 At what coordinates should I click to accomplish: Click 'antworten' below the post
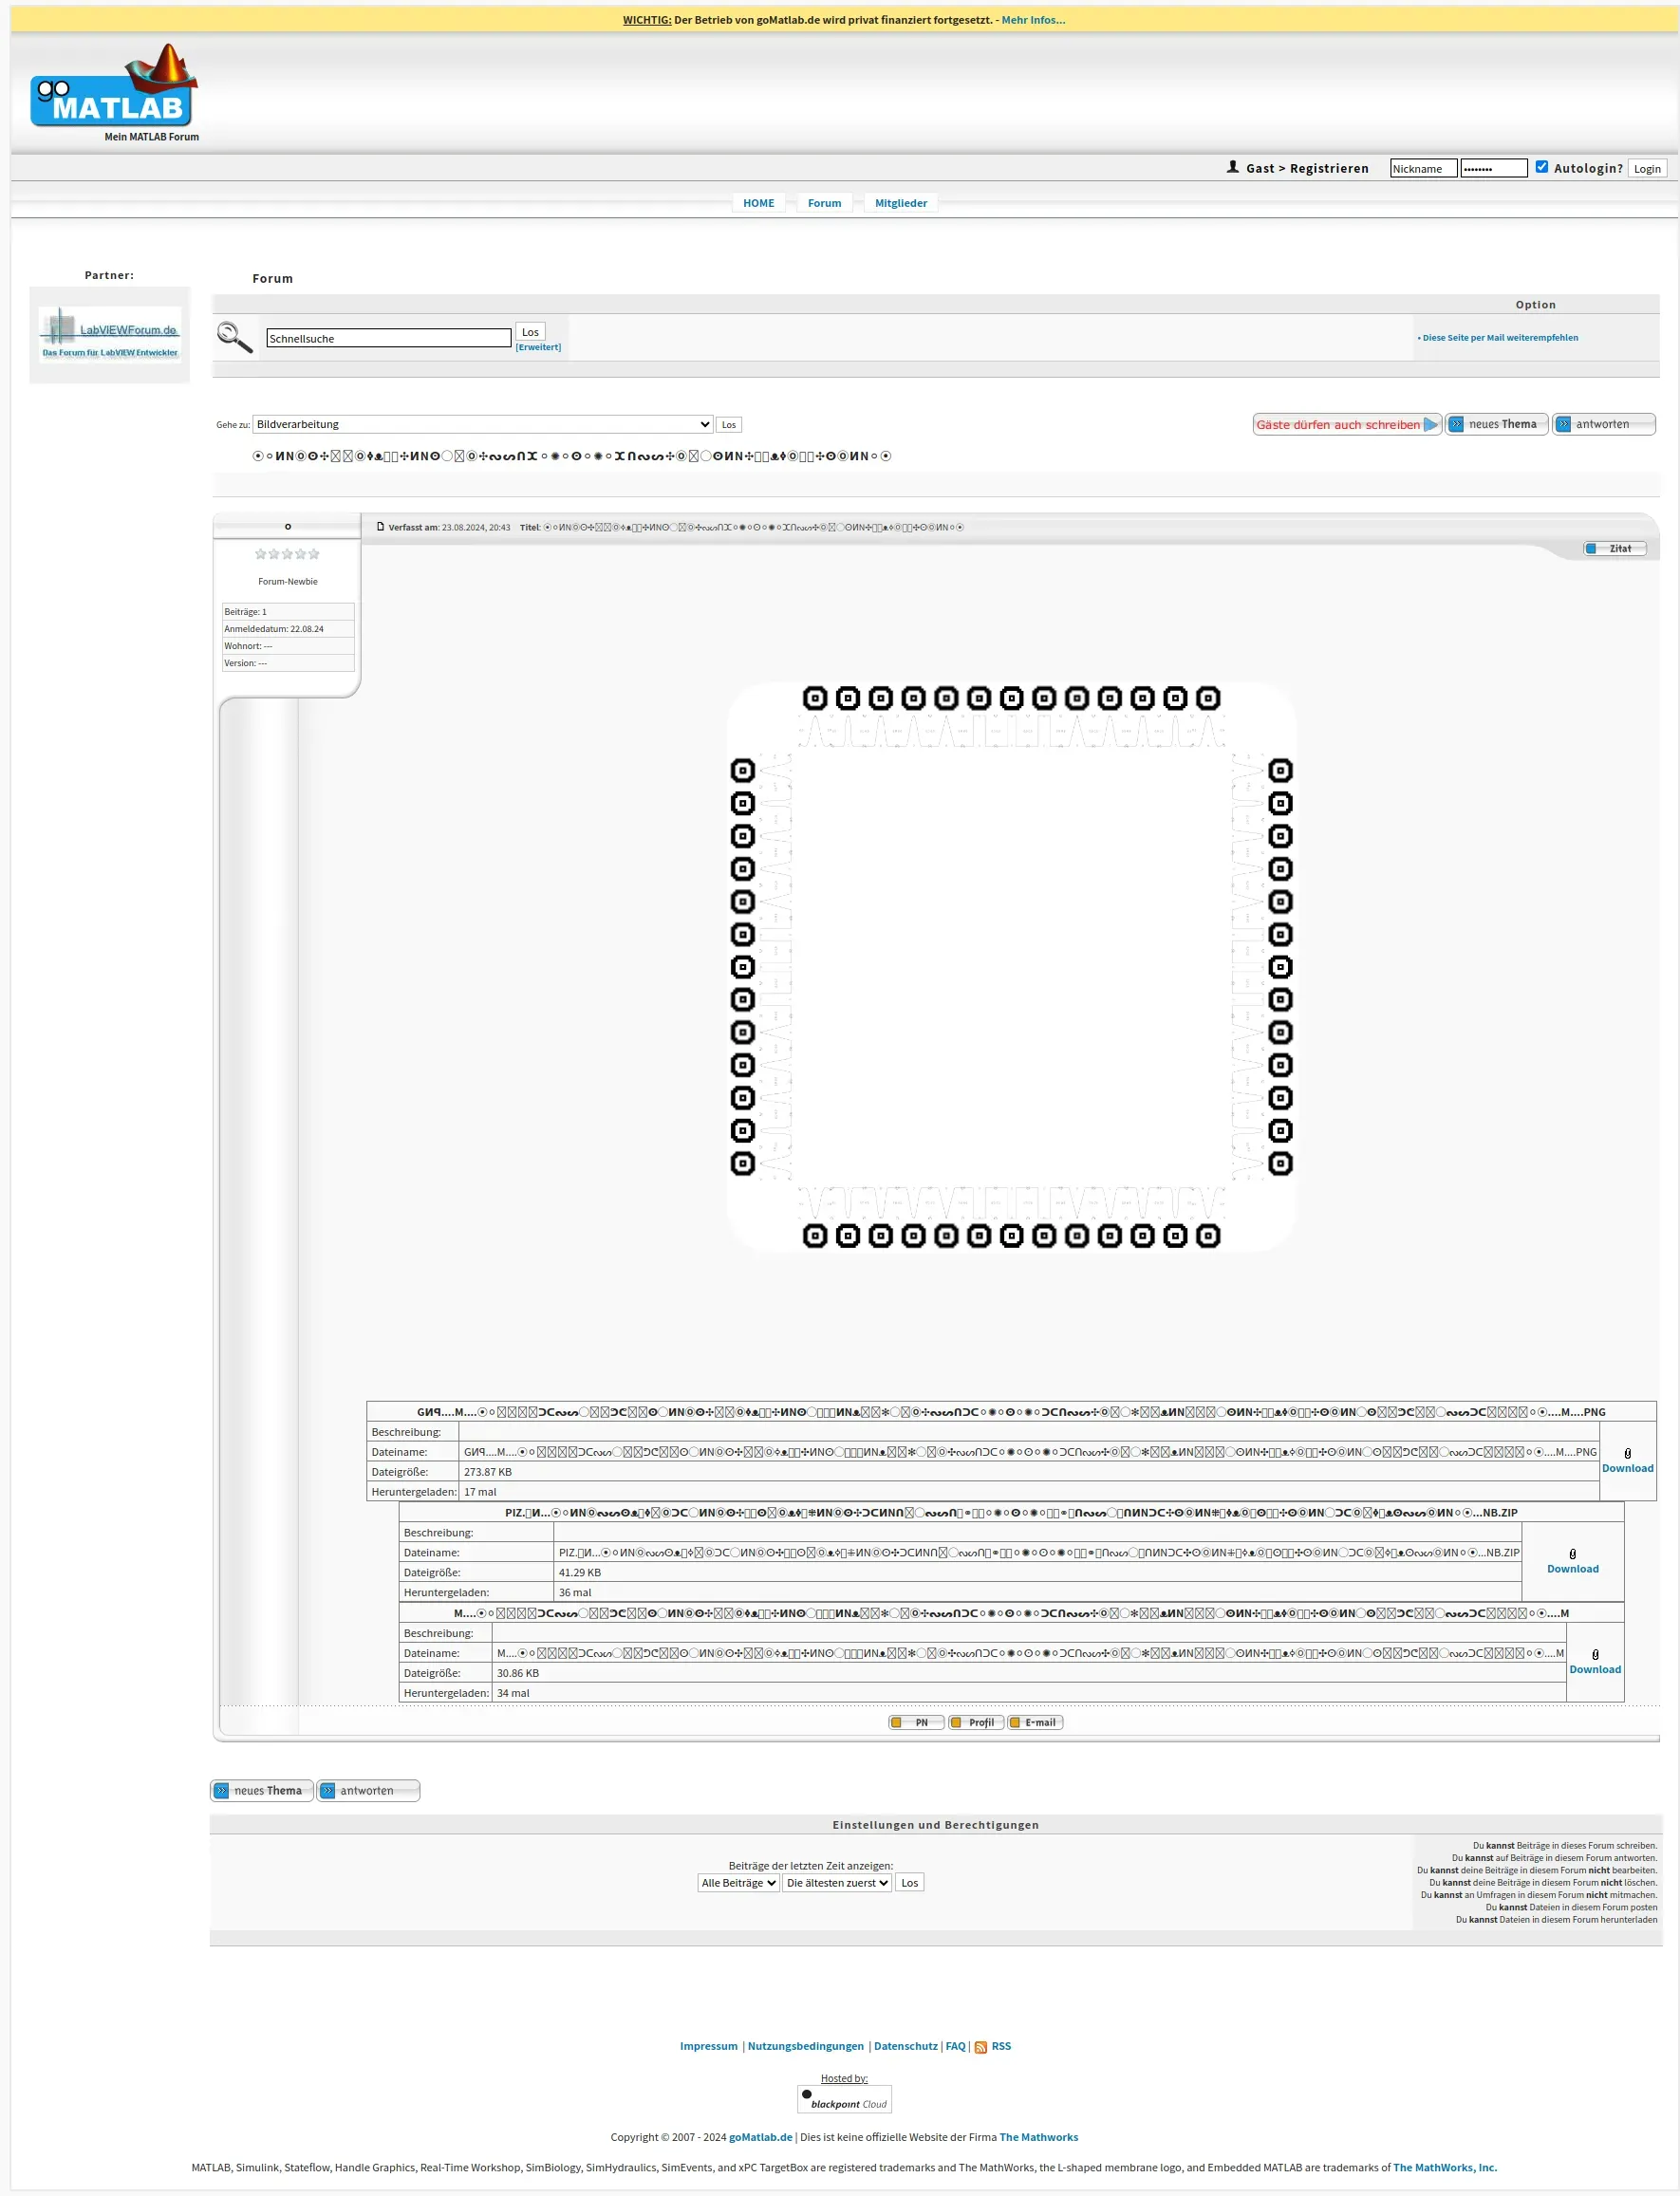368,1790
